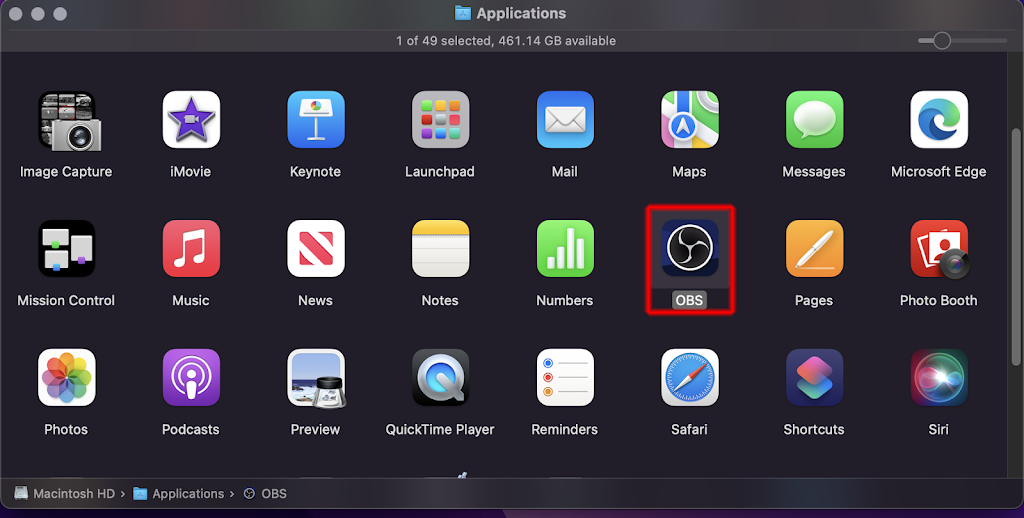
Task: Click Macintosh HD in the path bar
Action: tap(74, 494)
